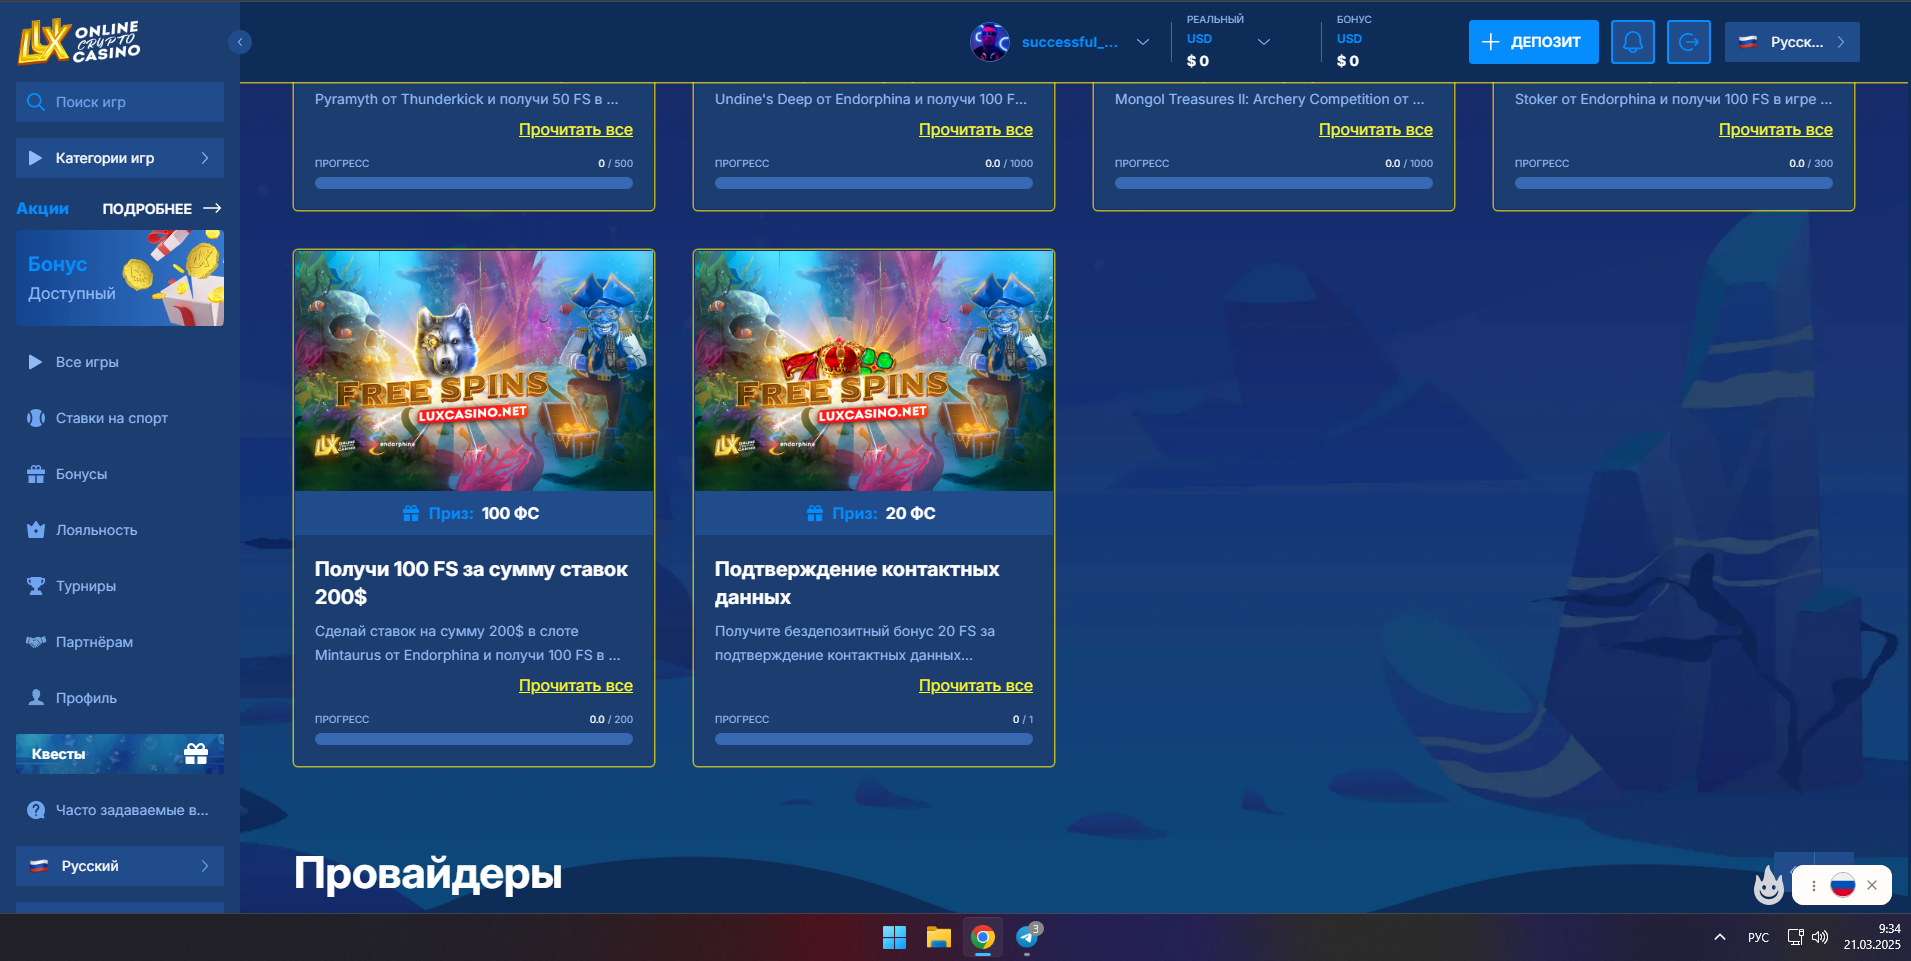
Task: Collapse the sidebar with the round arrow button
Action: tap(240, 42)
